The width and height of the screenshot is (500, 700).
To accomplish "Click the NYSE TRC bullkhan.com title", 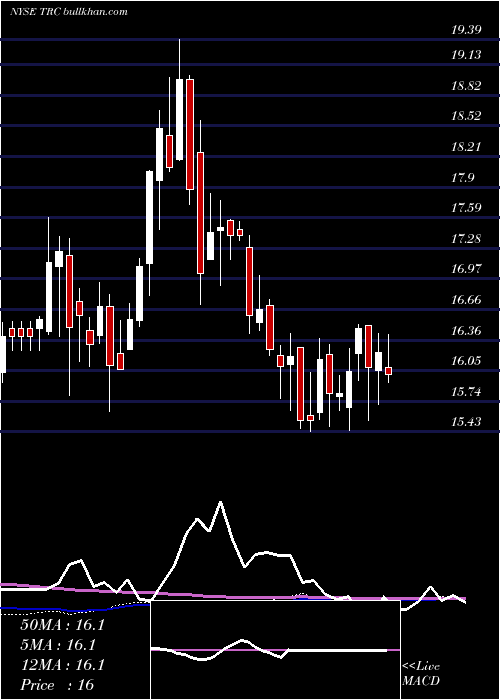I will (x=69, y=11).
